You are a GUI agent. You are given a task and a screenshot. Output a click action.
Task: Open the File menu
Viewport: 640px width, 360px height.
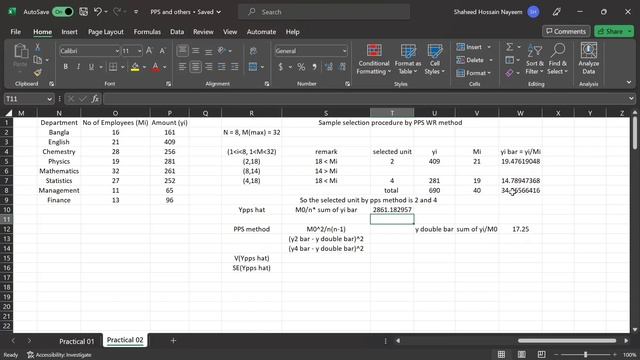point(16,31)
